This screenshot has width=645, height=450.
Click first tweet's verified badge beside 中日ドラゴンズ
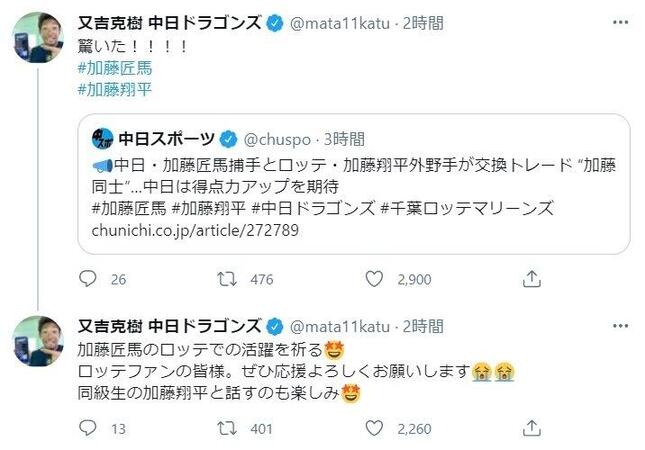click(x=274, y=21)
